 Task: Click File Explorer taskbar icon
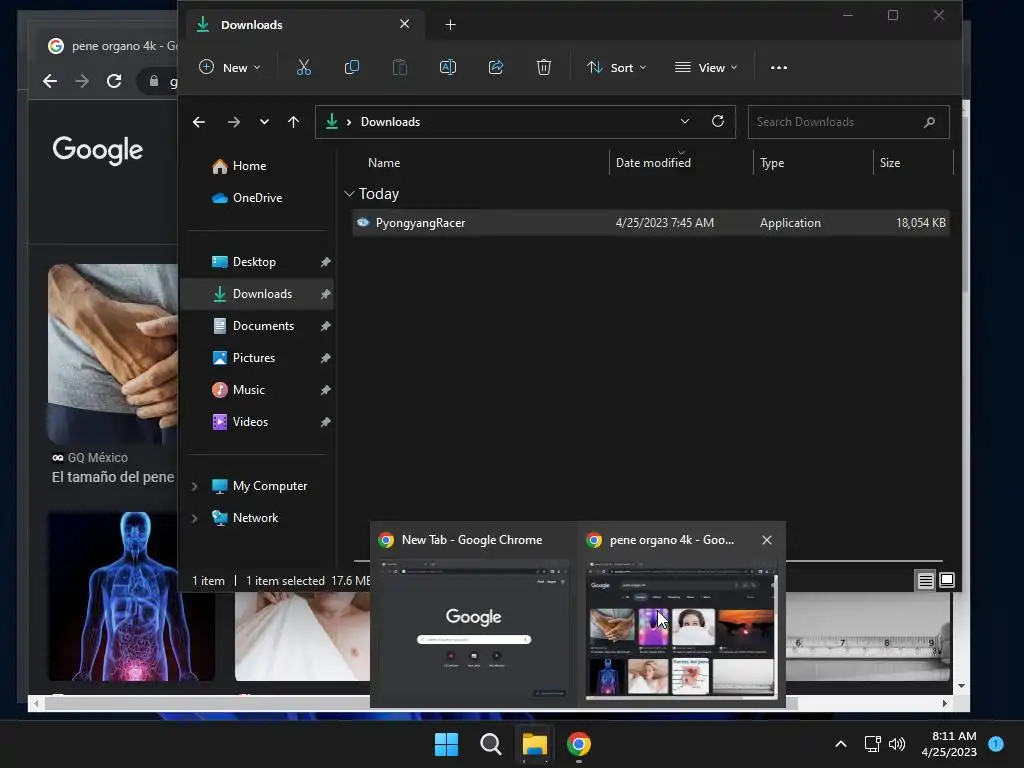pyautogui.click(x=534, y=744)
